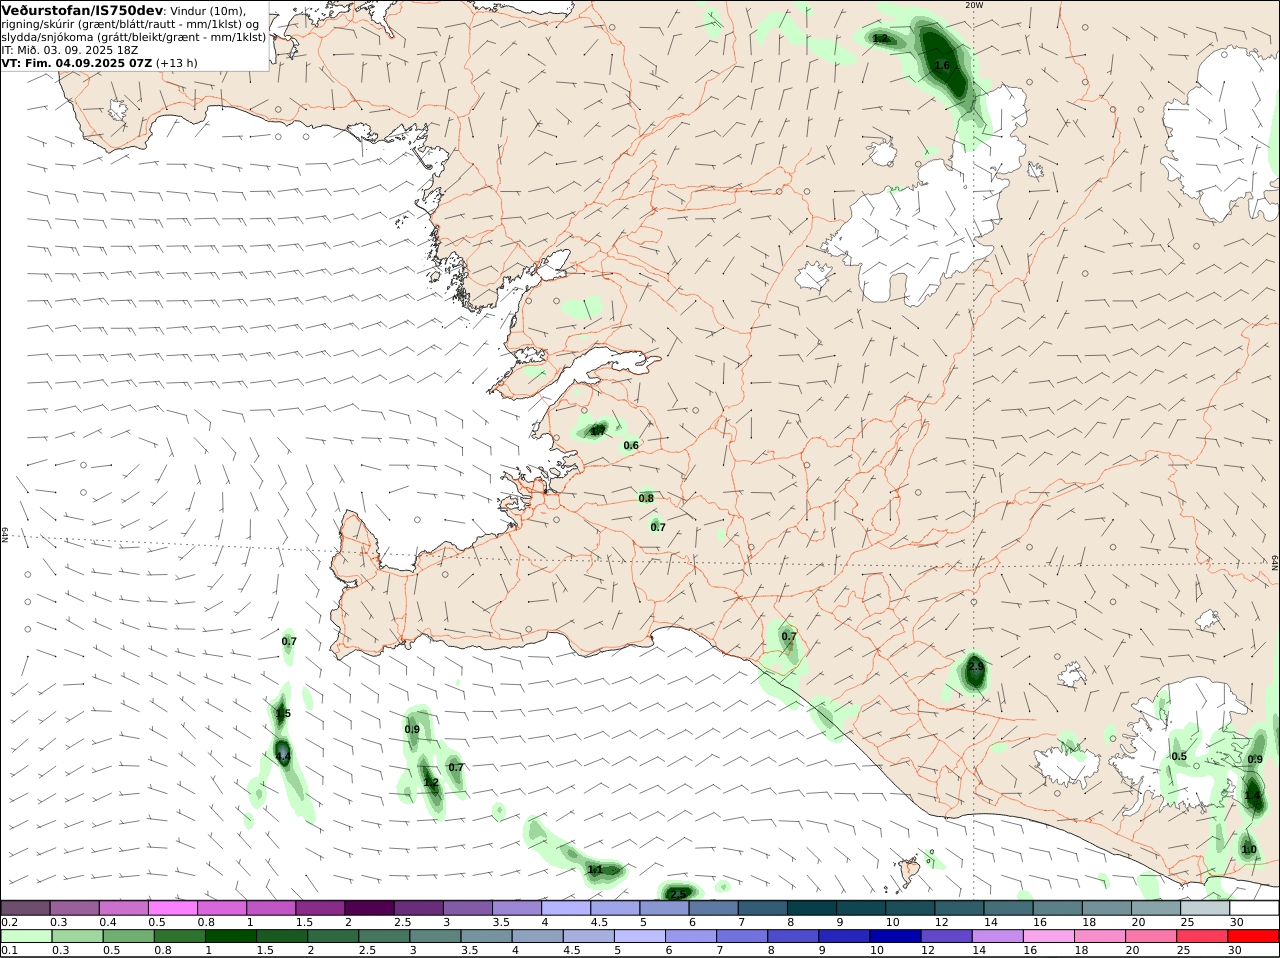
Task: Click the VT: Fim. 04.09.2025 07Z valid time
Action: (77, 62)
